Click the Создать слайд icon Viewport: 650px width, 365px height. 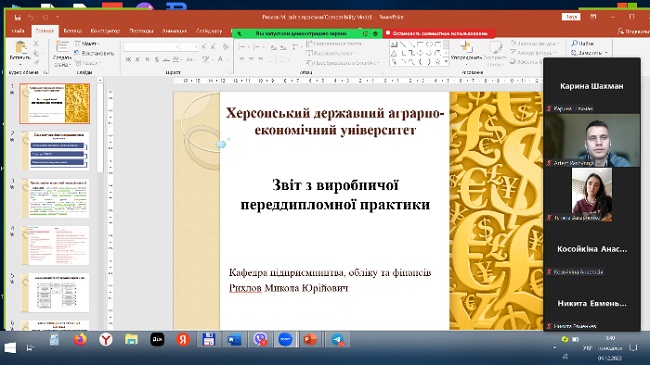pyautogui.click(x=62, y=47)
